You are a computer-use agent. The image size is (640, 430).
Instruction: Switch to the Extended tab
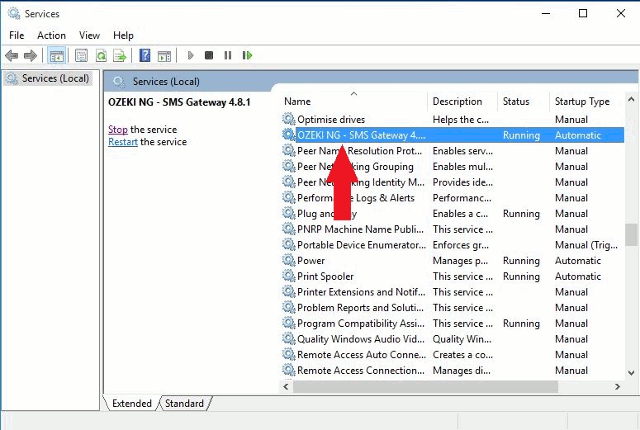pyautogui.click(x=131, y=403)
